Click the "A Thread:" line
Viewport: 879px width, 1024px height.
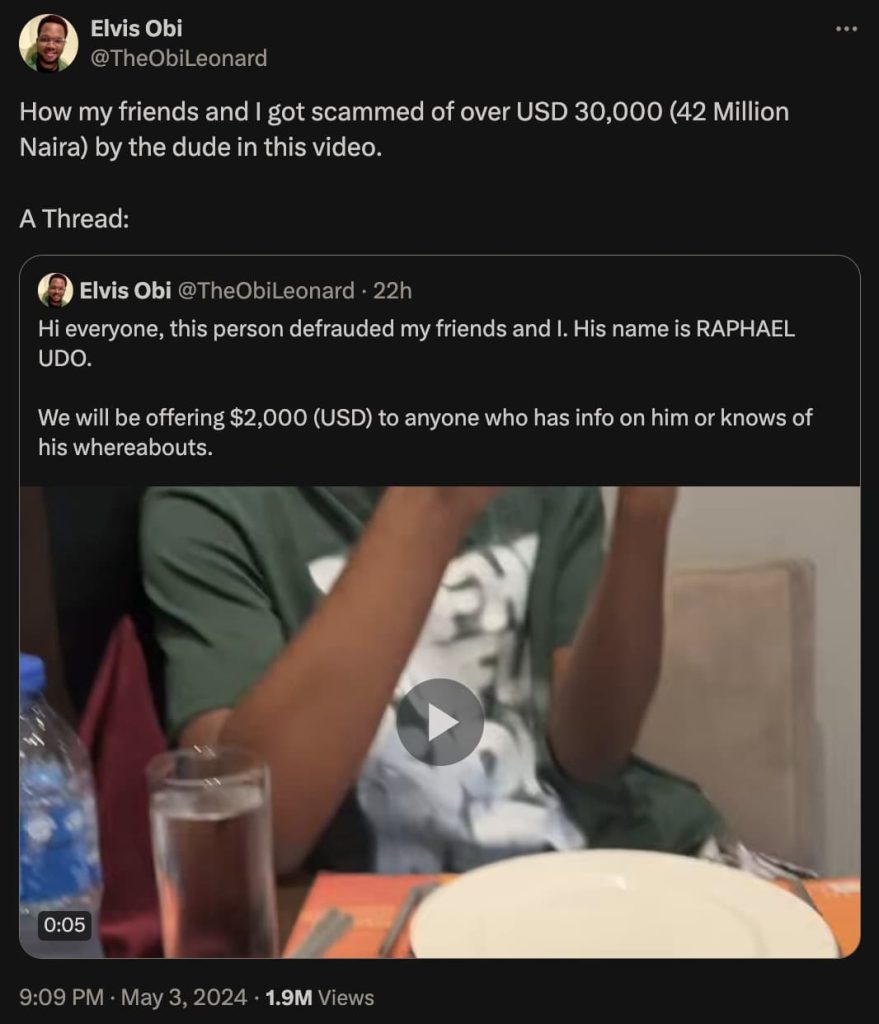coord(74,219)
